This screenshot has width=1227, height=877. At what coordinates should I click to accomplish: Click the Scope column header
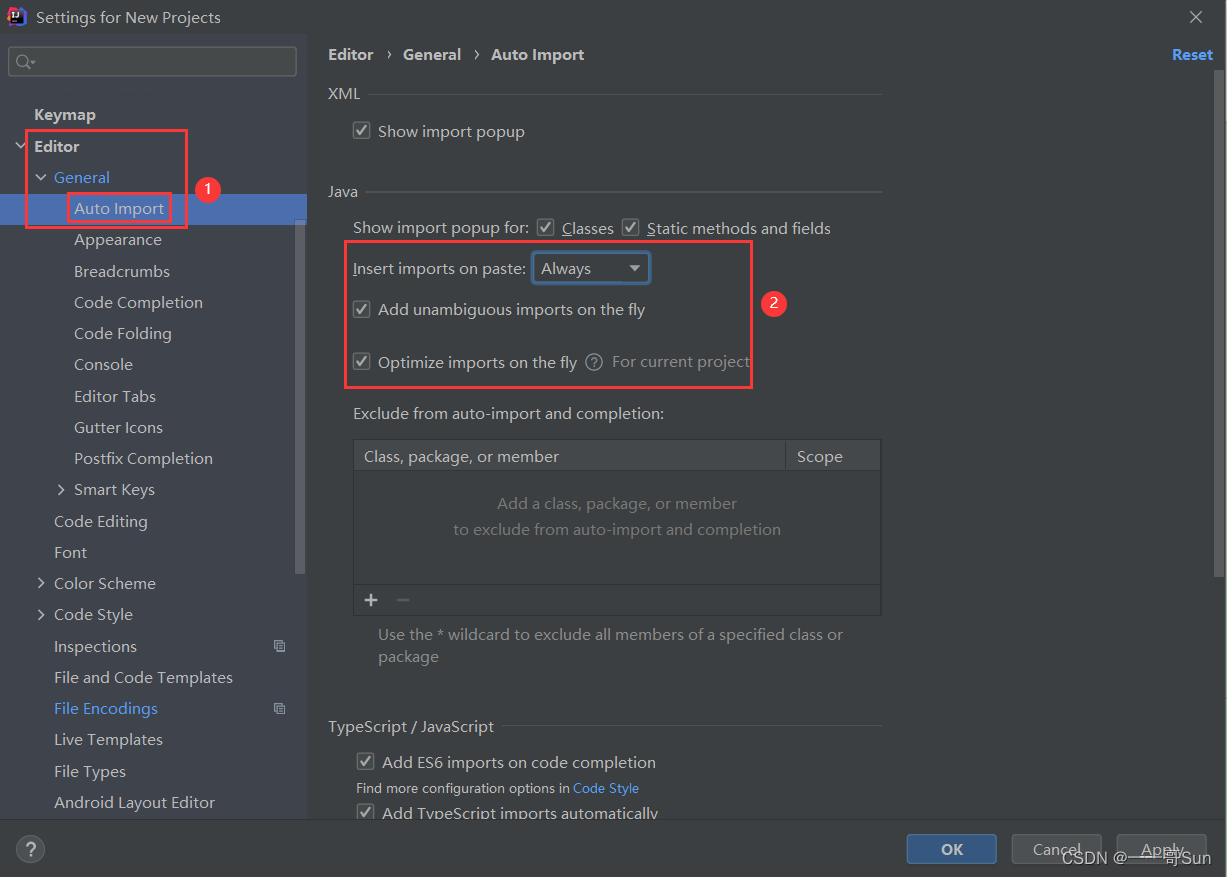[x=833, y=456]
